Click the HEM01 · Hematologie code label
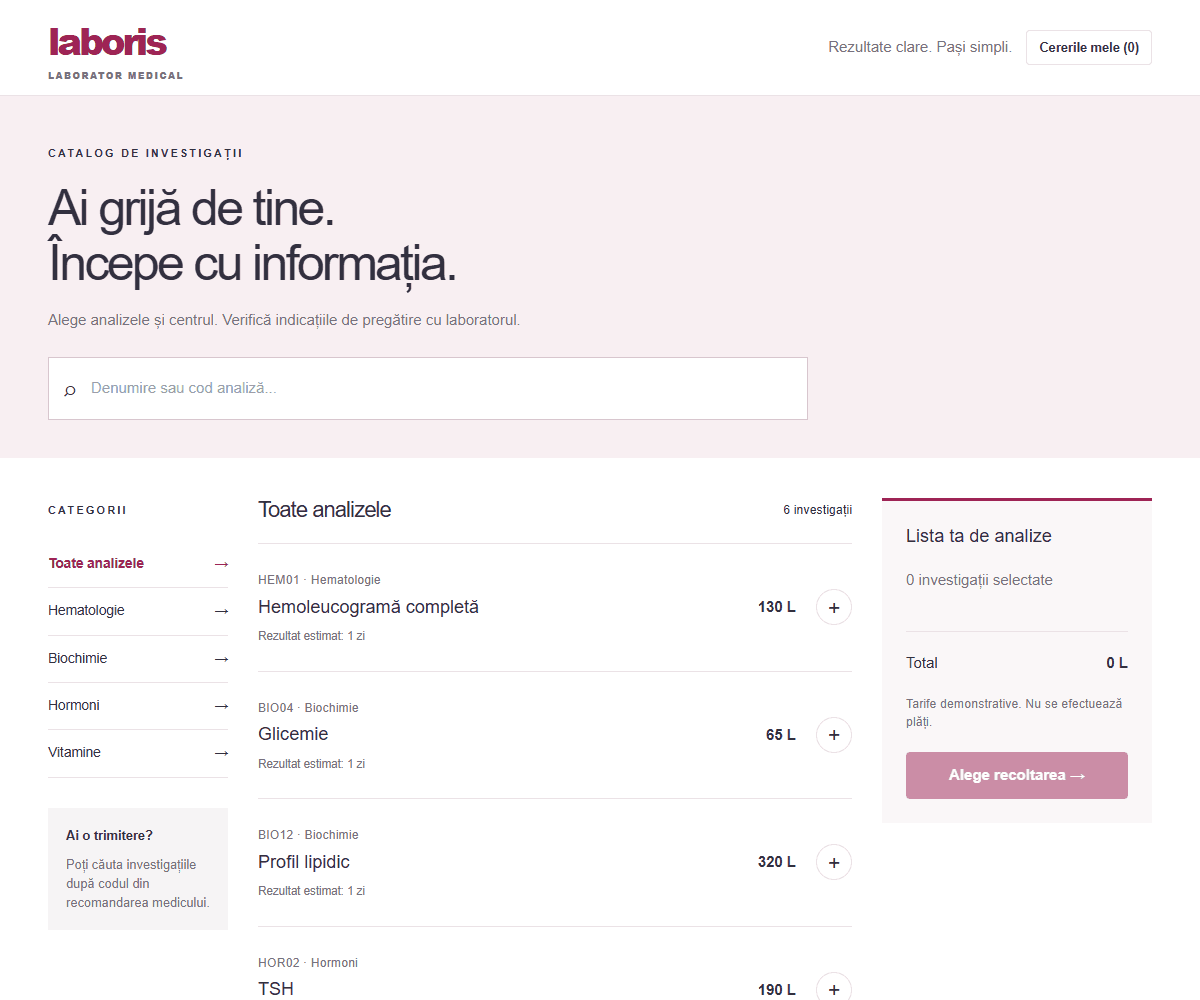The height and width of the screenshot is (1000, 1200). click(x=319, y=580)
